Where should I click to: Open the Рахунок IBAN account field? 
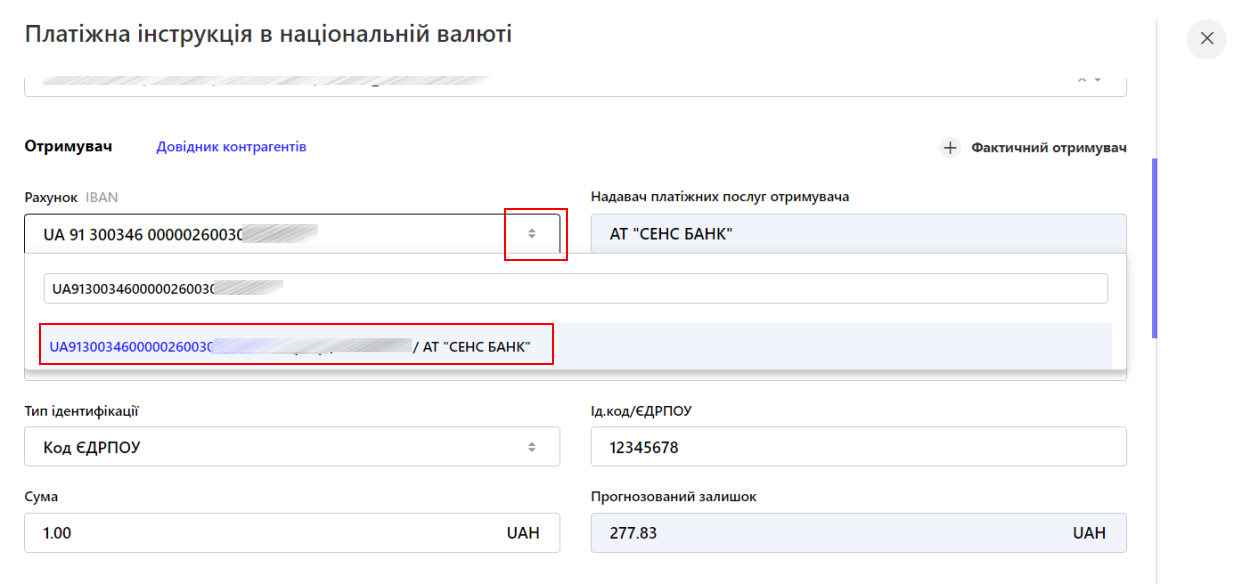[x=292, y=233]
